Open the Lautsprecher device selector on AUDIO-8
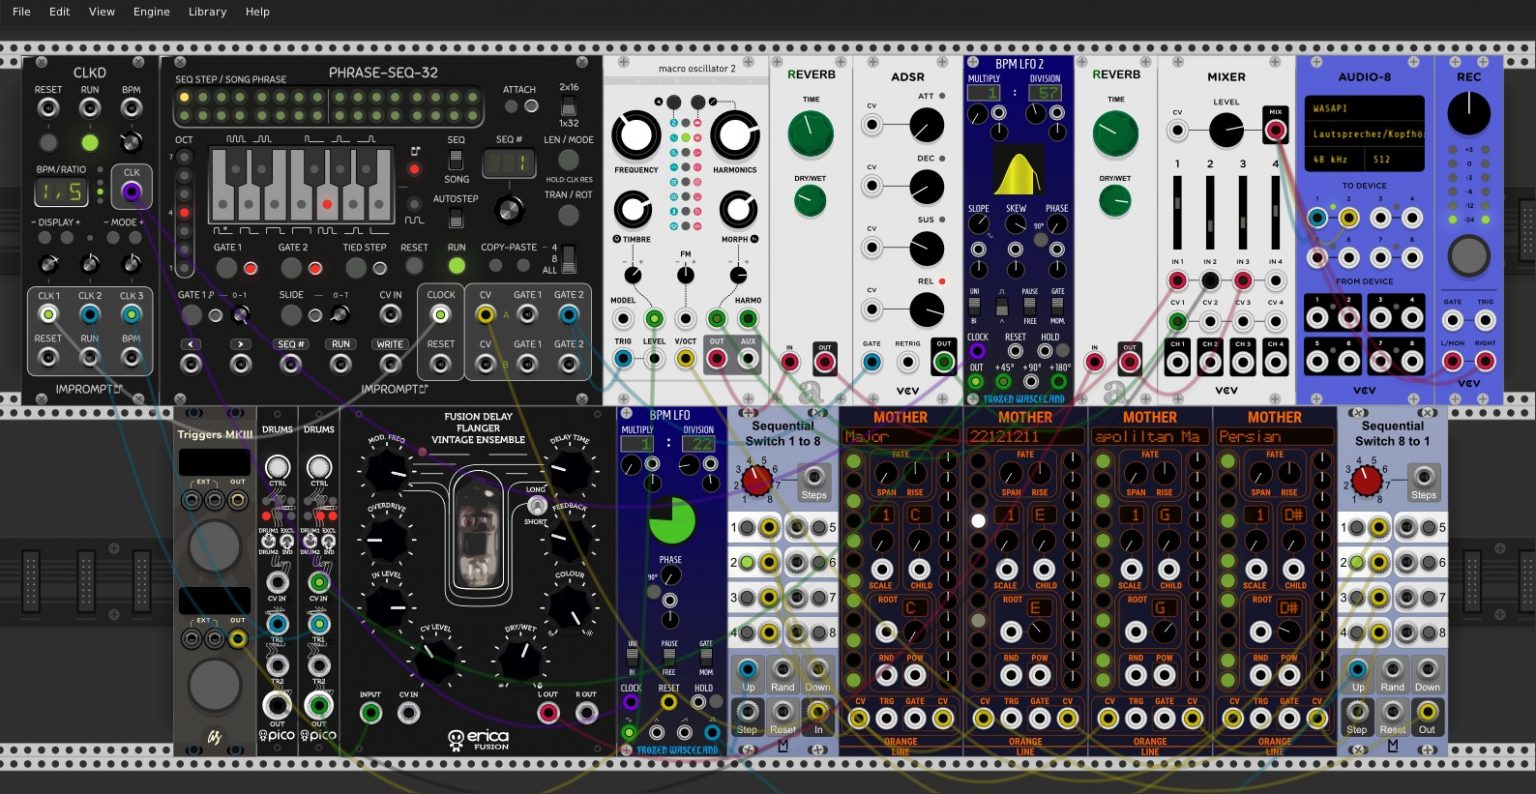1536x794 pixels. pyautogui.click(x=1364, y=134)
